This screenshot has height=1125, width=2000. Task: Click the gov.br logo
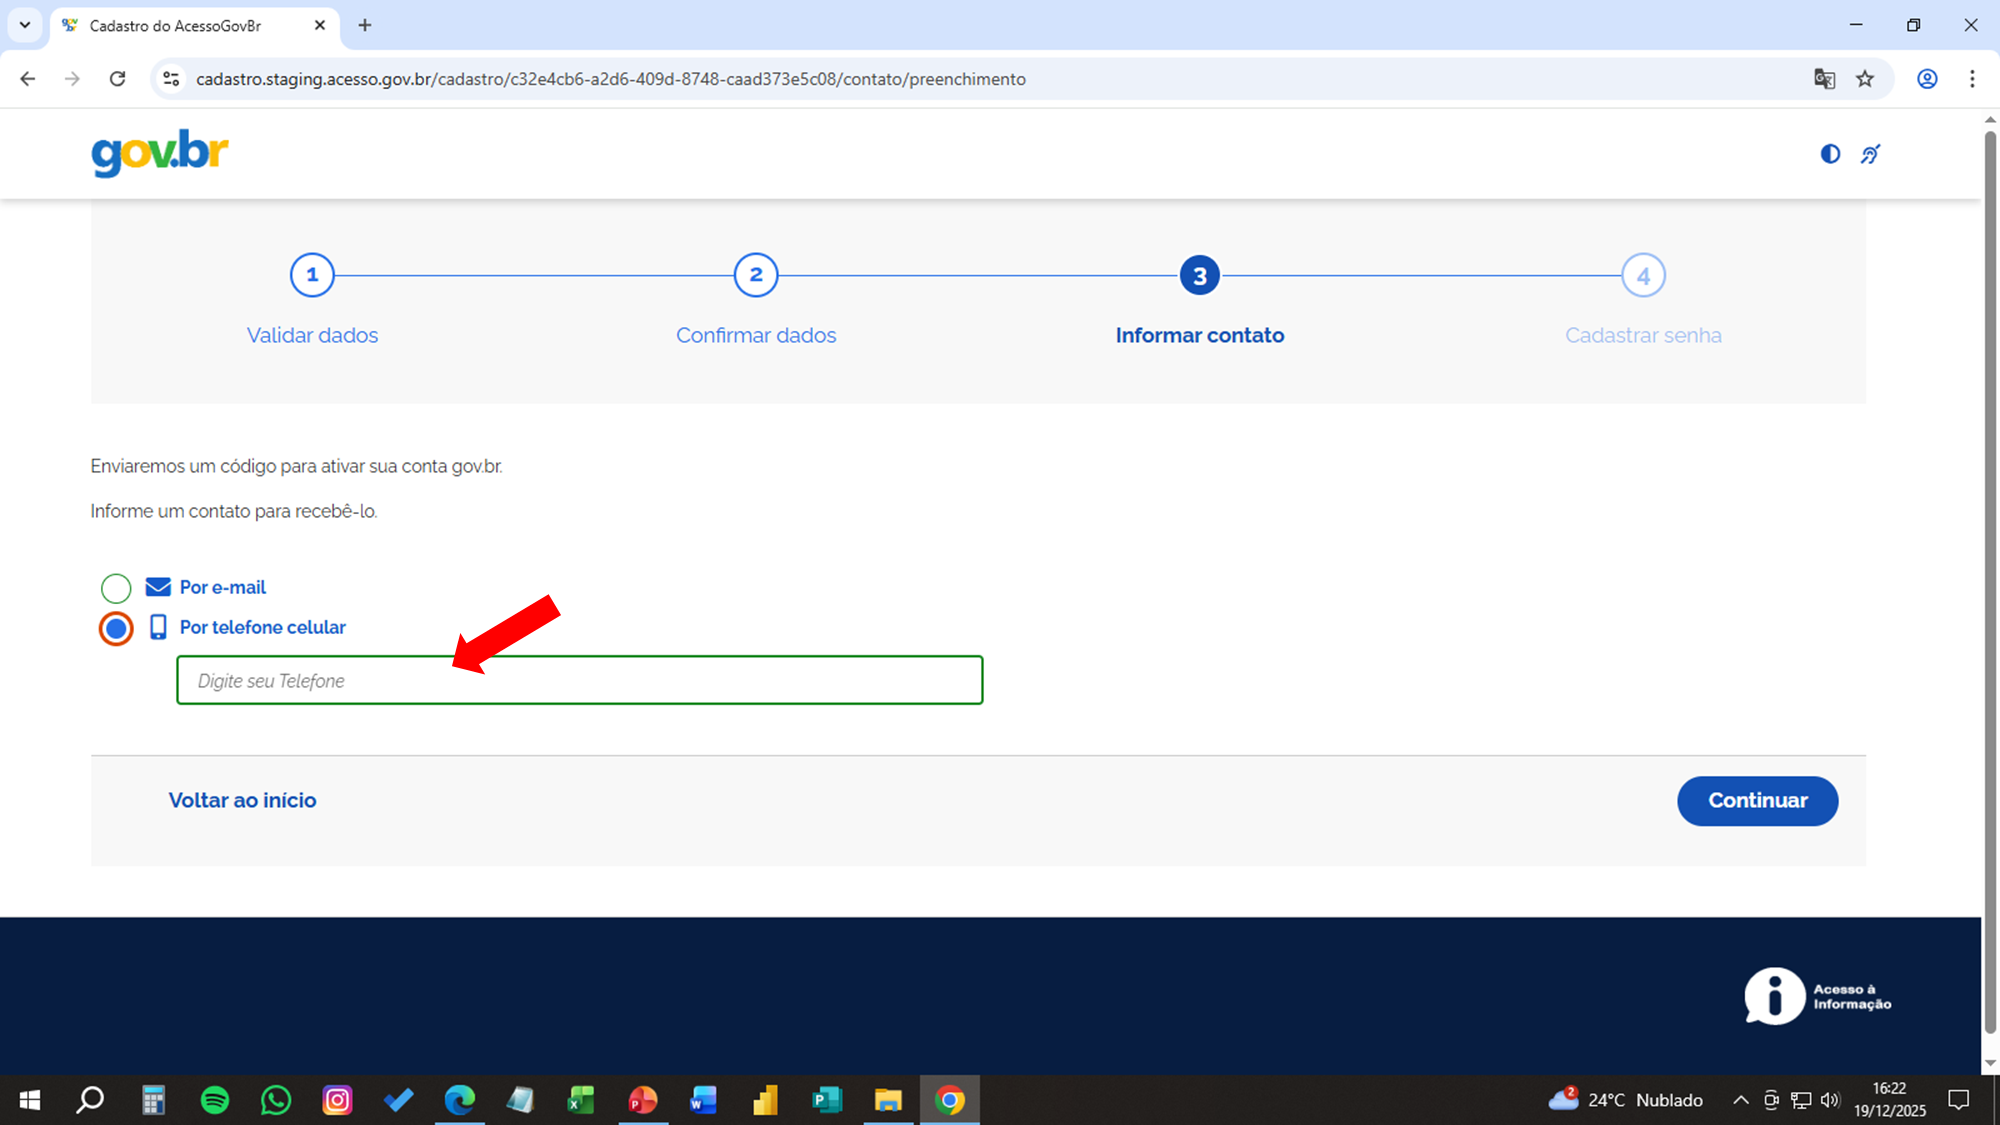(x=160, y=153)
